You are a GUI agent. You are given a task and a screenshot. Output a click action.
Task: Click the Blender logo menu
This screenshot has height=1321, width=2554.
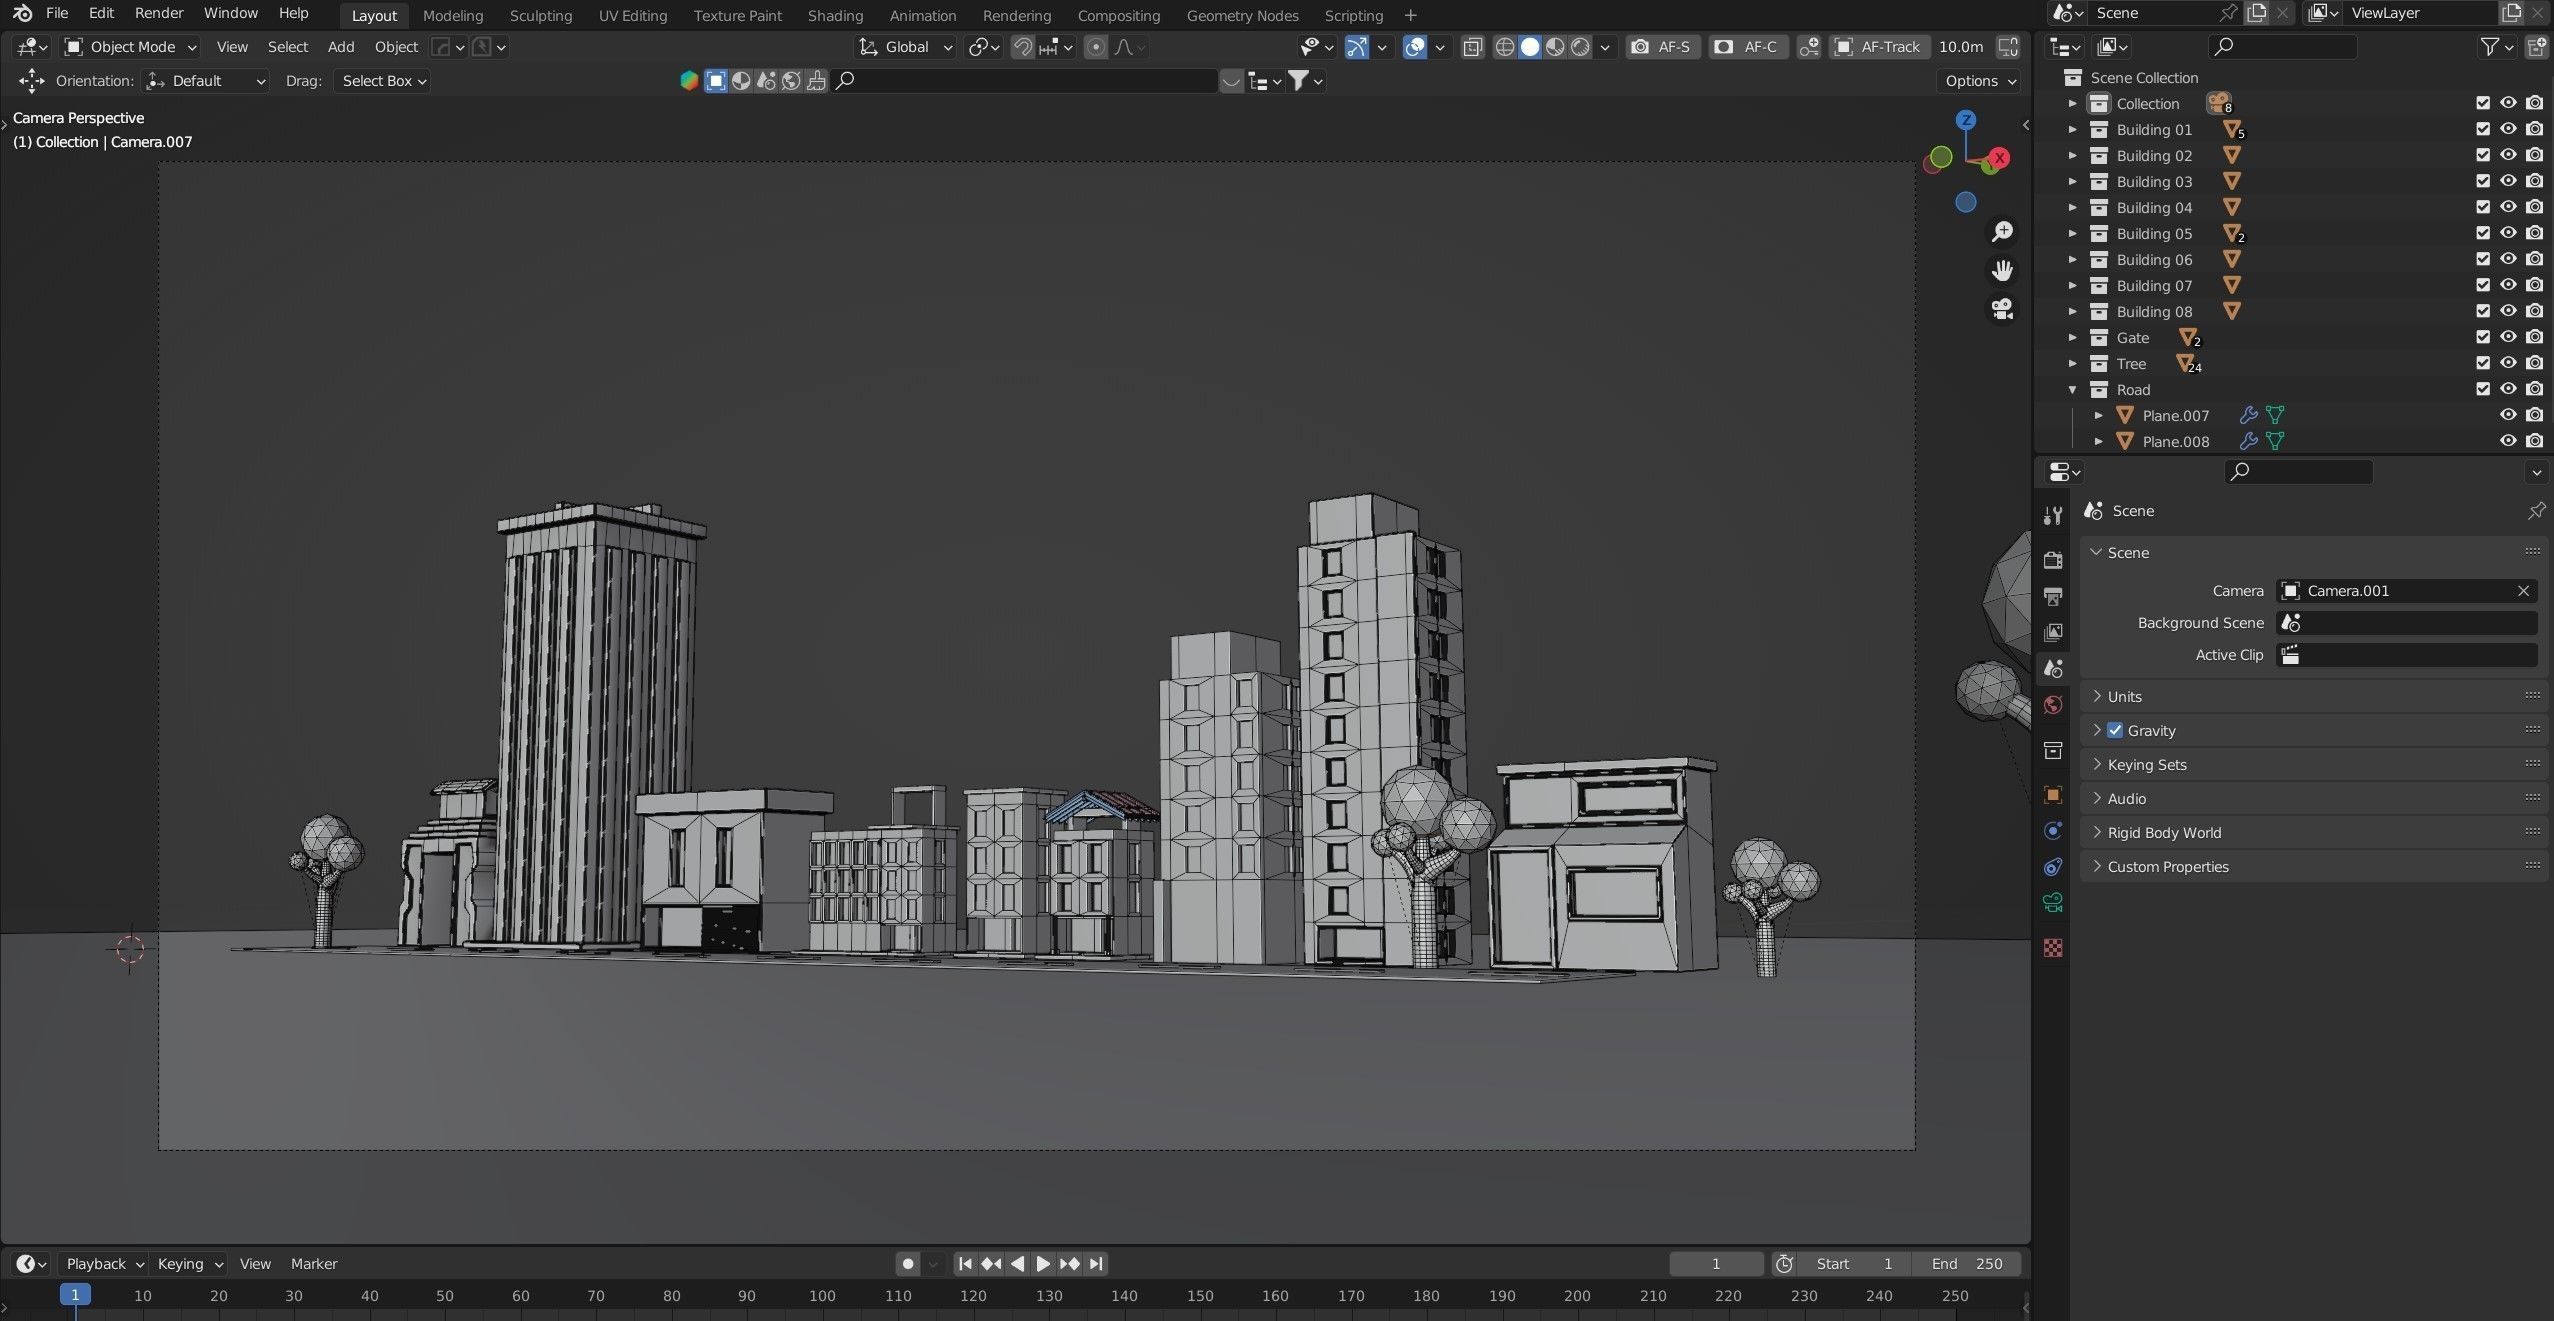22,14
